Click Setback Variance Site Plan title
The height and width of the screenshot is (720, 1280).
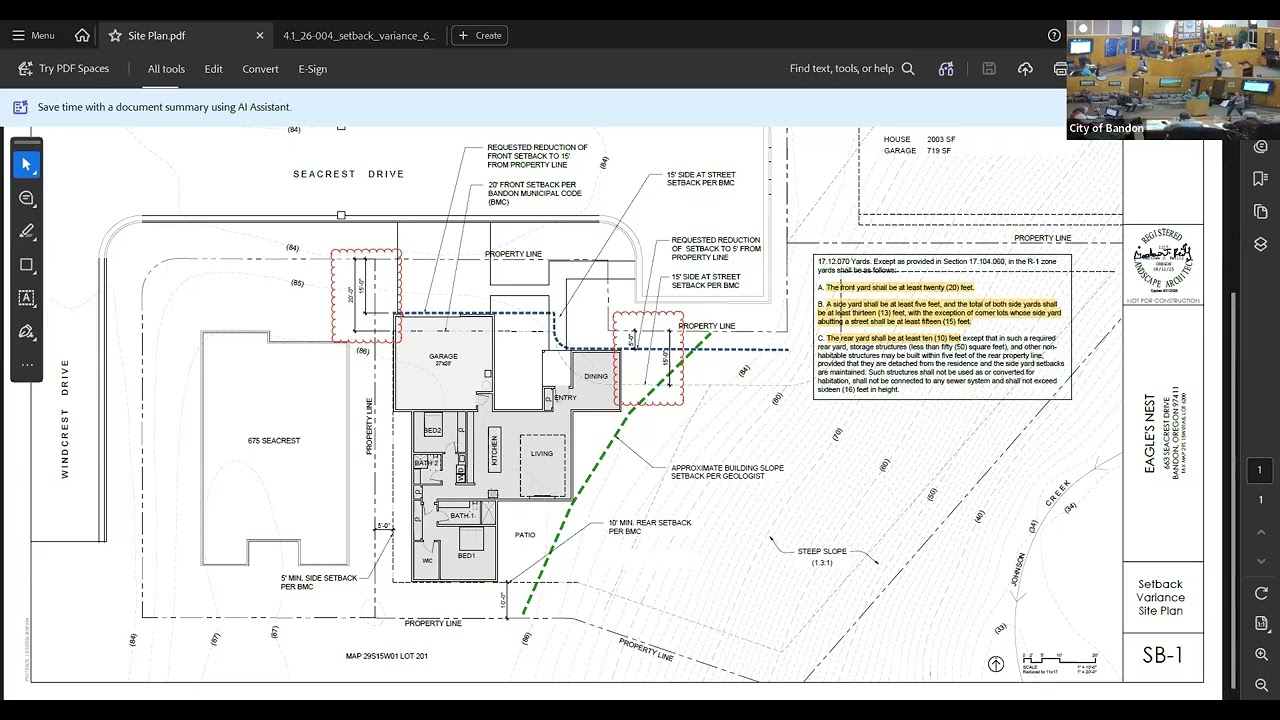point(1161,597)
